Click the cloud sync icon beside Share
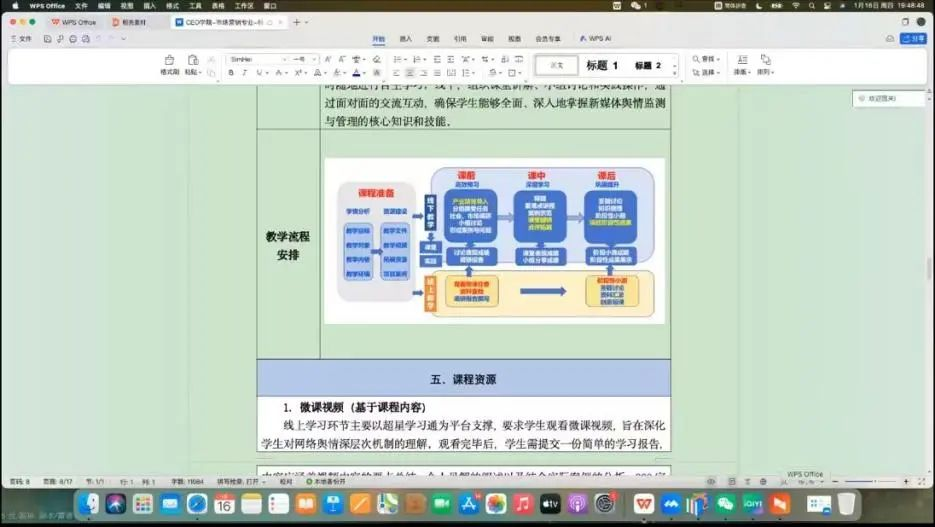This screenshot has width=935, height=527. [890, 39]
